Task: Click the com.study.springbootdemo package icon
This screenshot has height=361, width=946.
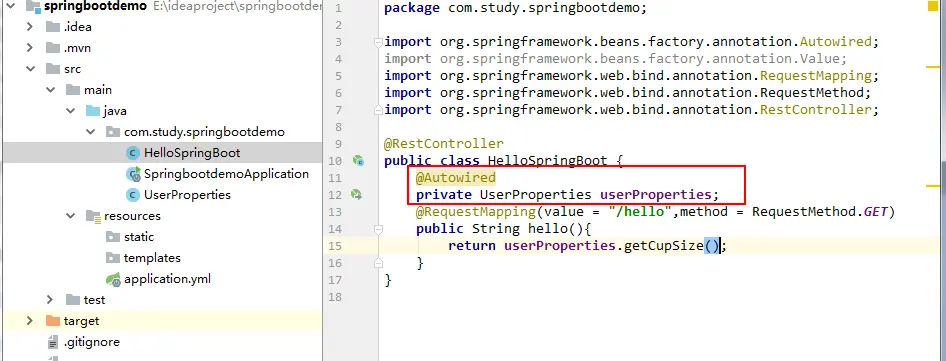Action: [113, 132]
